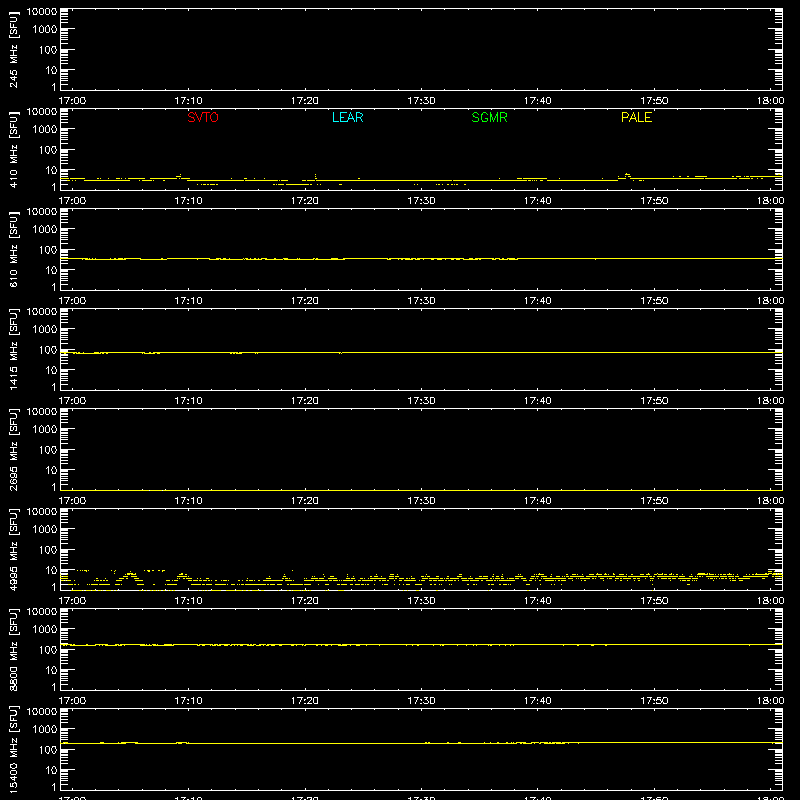
Task: Click the 1000 y-axis value on 15400 MHz plot
Action: click(x=45, y=730)
